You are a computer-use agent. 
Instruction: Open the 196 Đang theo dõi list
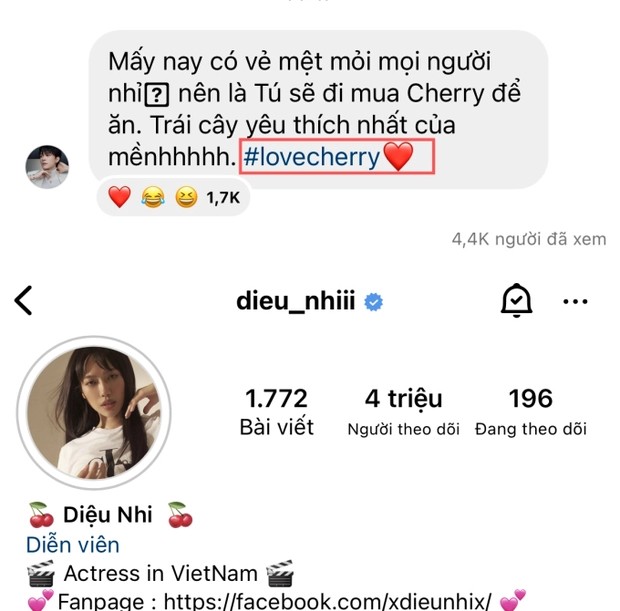coord(531,412)
